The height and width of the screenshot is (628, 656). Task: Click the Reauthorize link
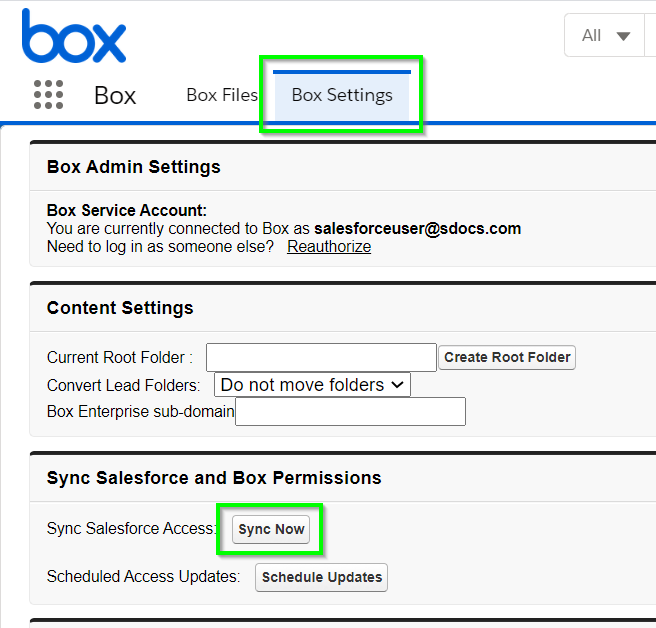(x=329, y=246)
